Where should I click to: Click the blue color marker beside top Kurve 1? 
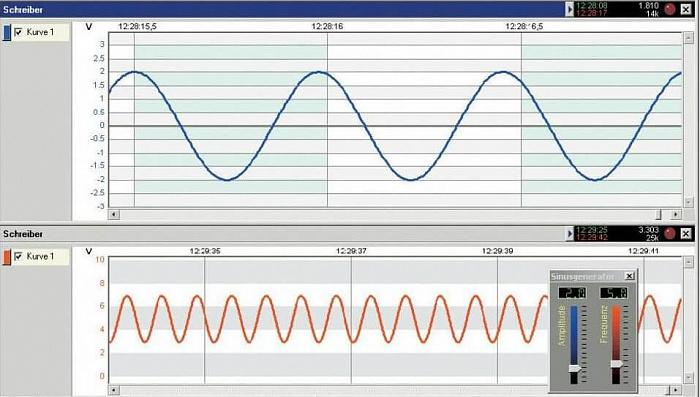pyautogui.click(x=7, y=33)
